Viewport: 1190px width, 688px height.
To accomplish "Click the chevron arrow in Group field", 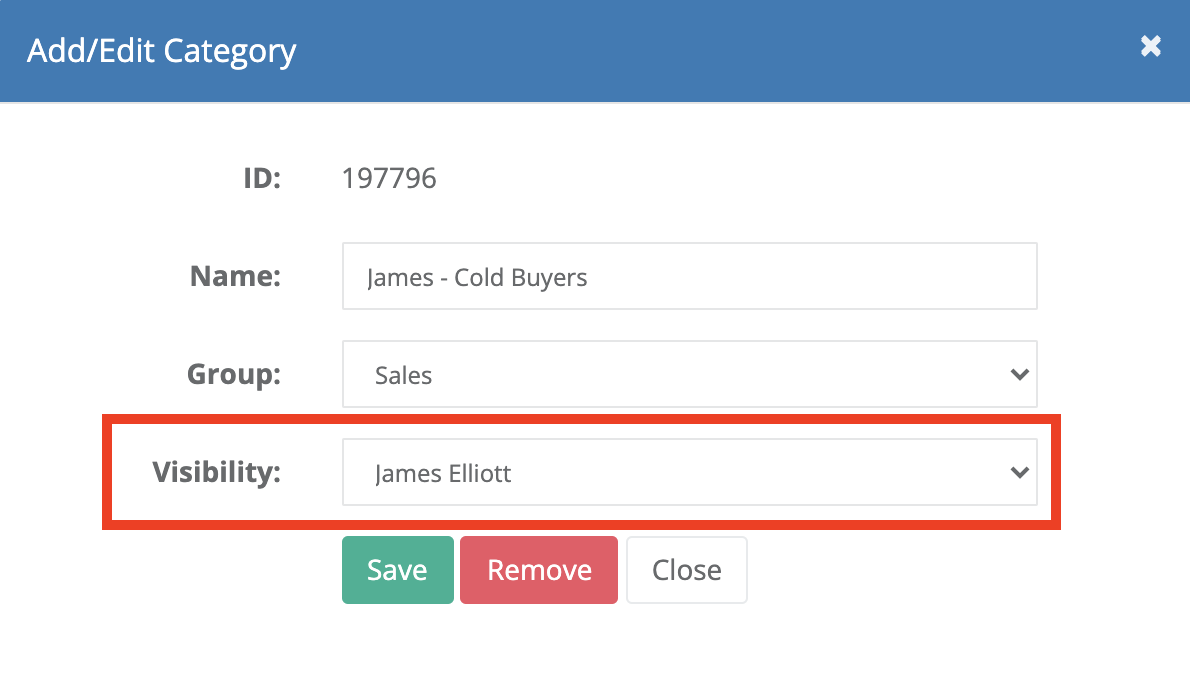I will (x=1019, y=375).
